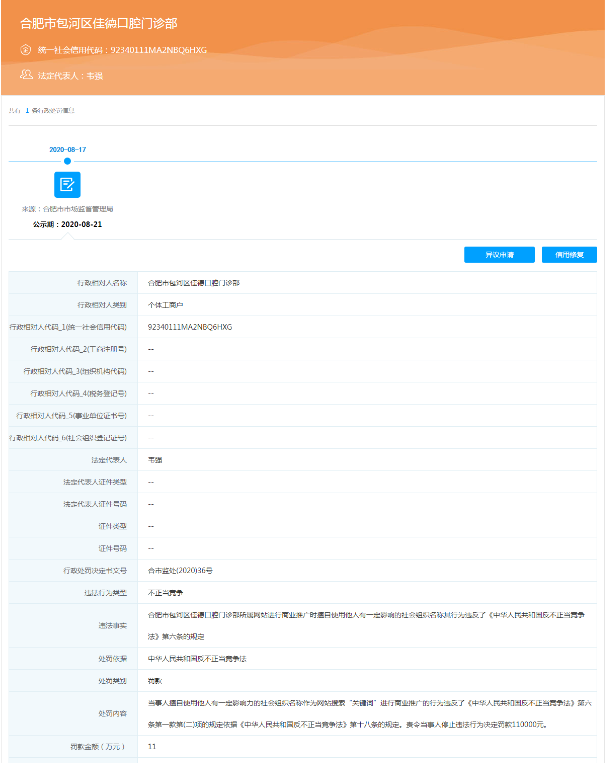Click label 行政相对人代码_5(事业单位证书号)
Viewport: 607px width, 763px height.
pyautogui.click(x=72, y=416)
